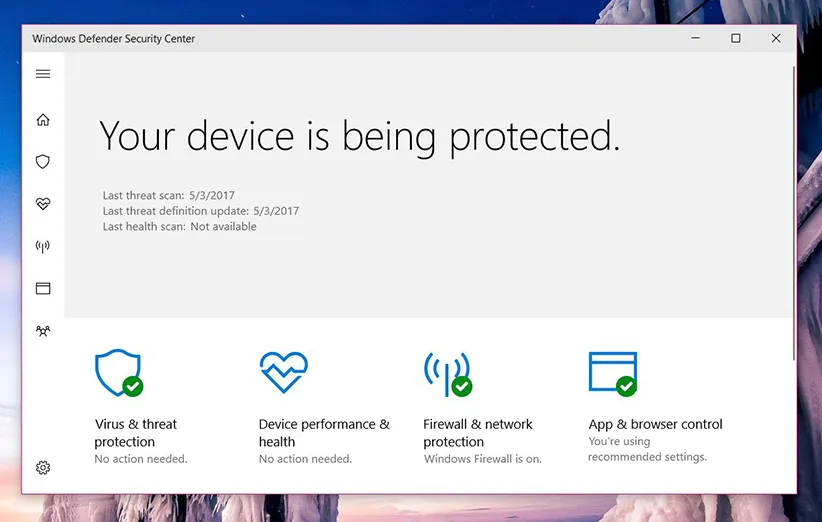822x522 pixels.
Task: Open the shield Virus protection sidebar icon
Action: (x=43, y=162)
